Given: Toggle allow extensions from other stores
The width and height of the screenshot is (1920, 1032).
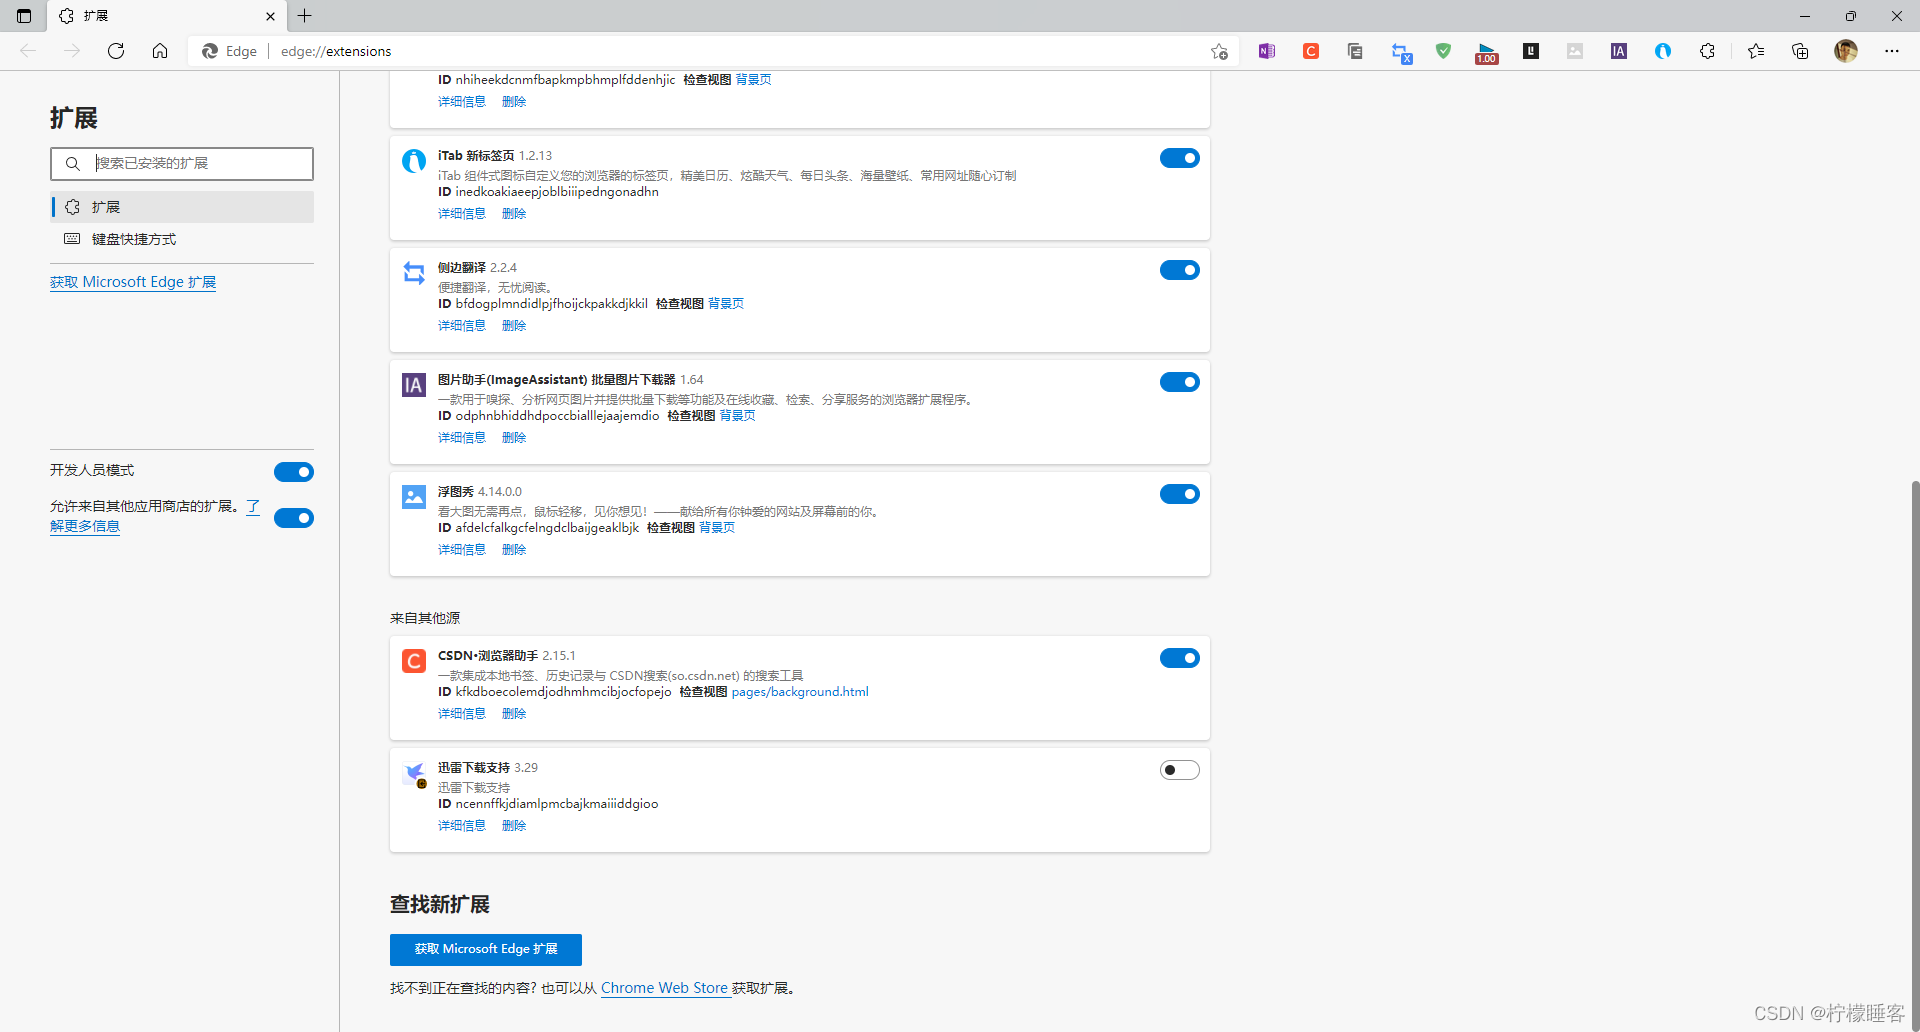Looking at the screenshot, I should click(294, 518).
